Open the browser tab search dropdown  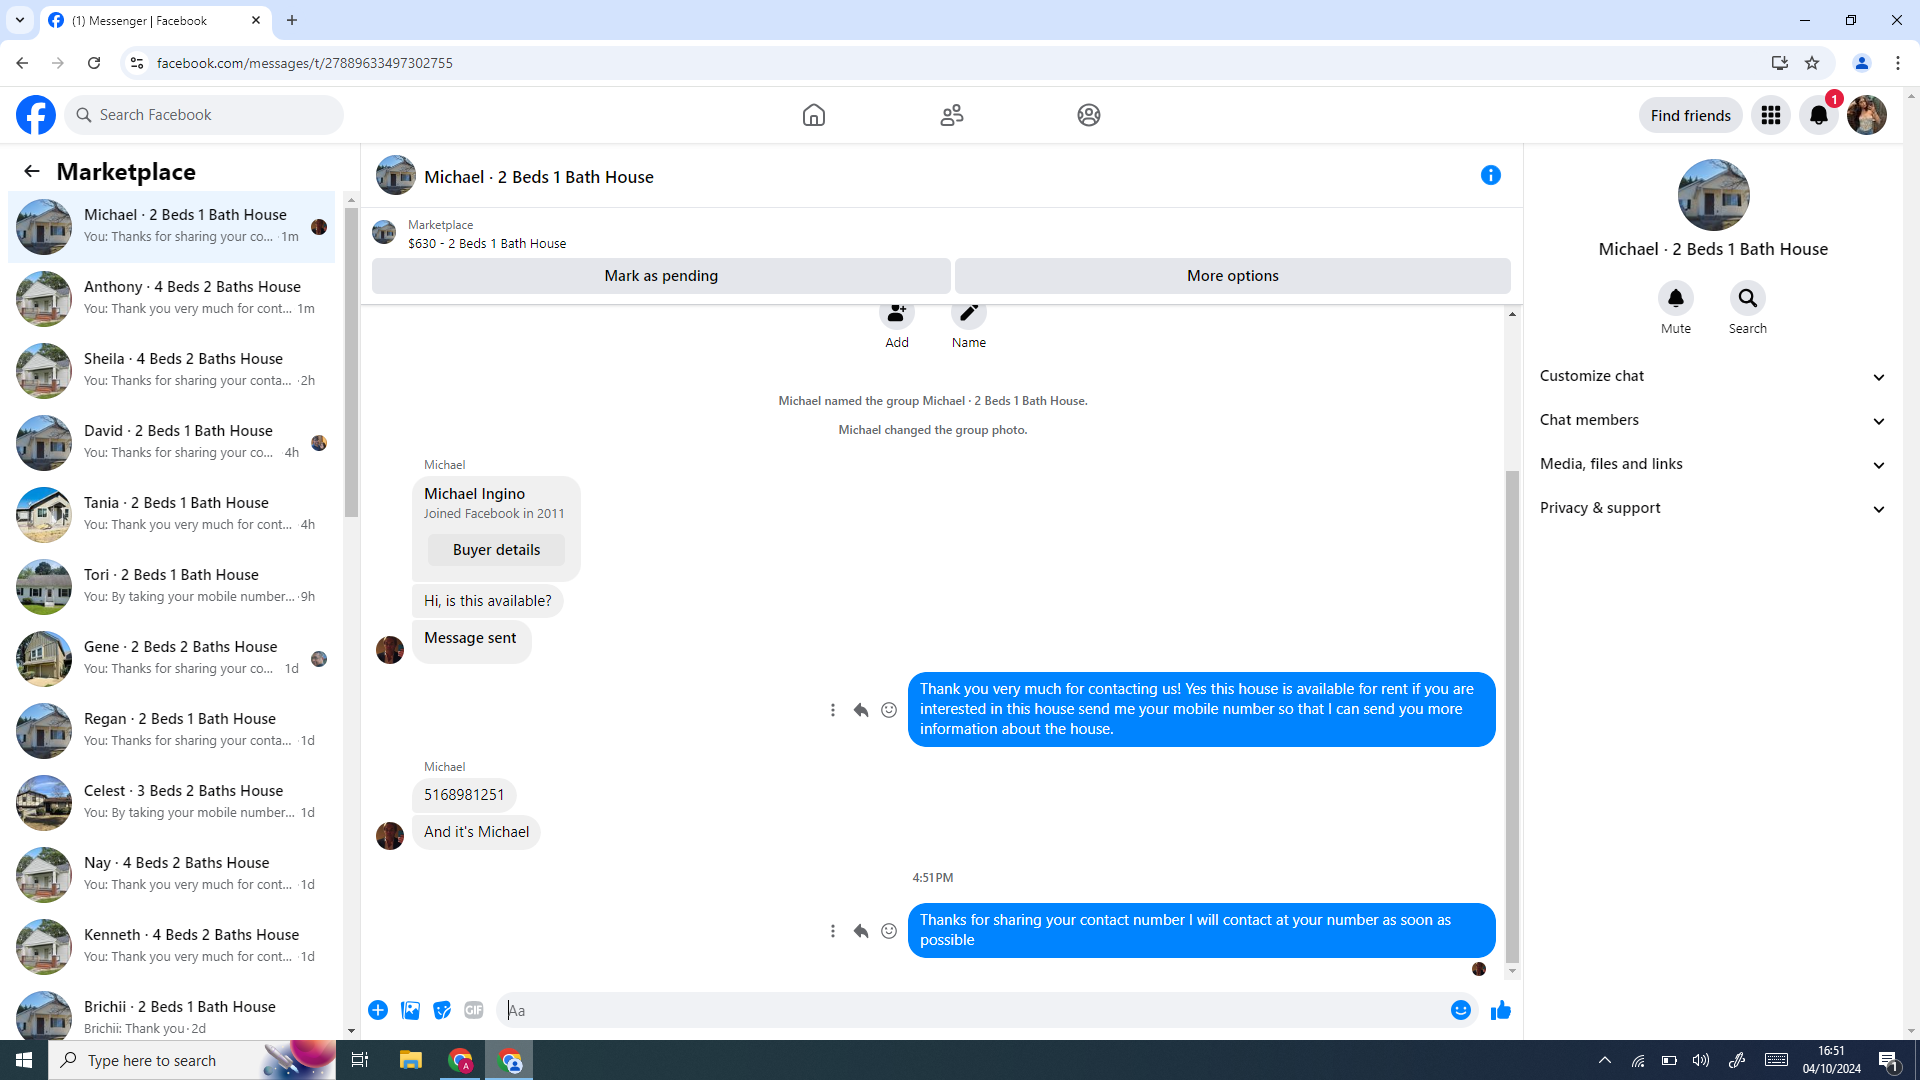tap(20, 20)
